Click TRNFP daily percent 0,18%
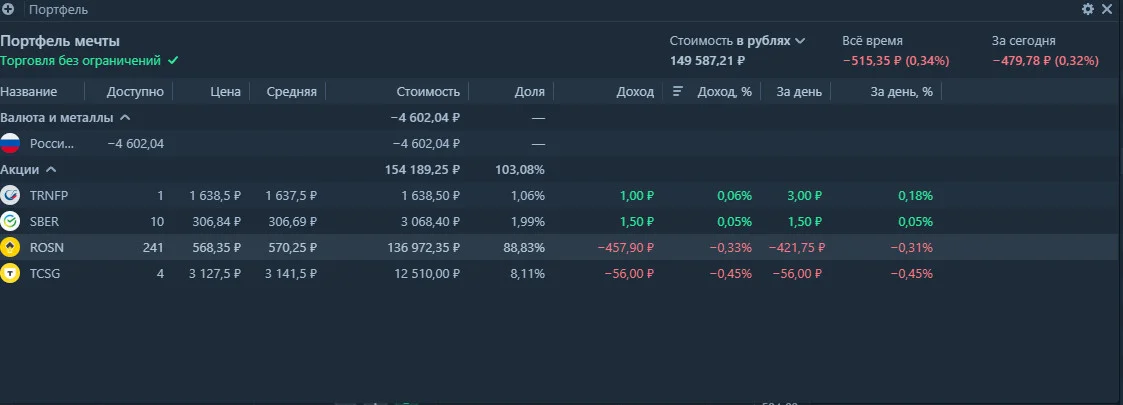This screenshot has width=1123, height=405. (x=915, y=196)
